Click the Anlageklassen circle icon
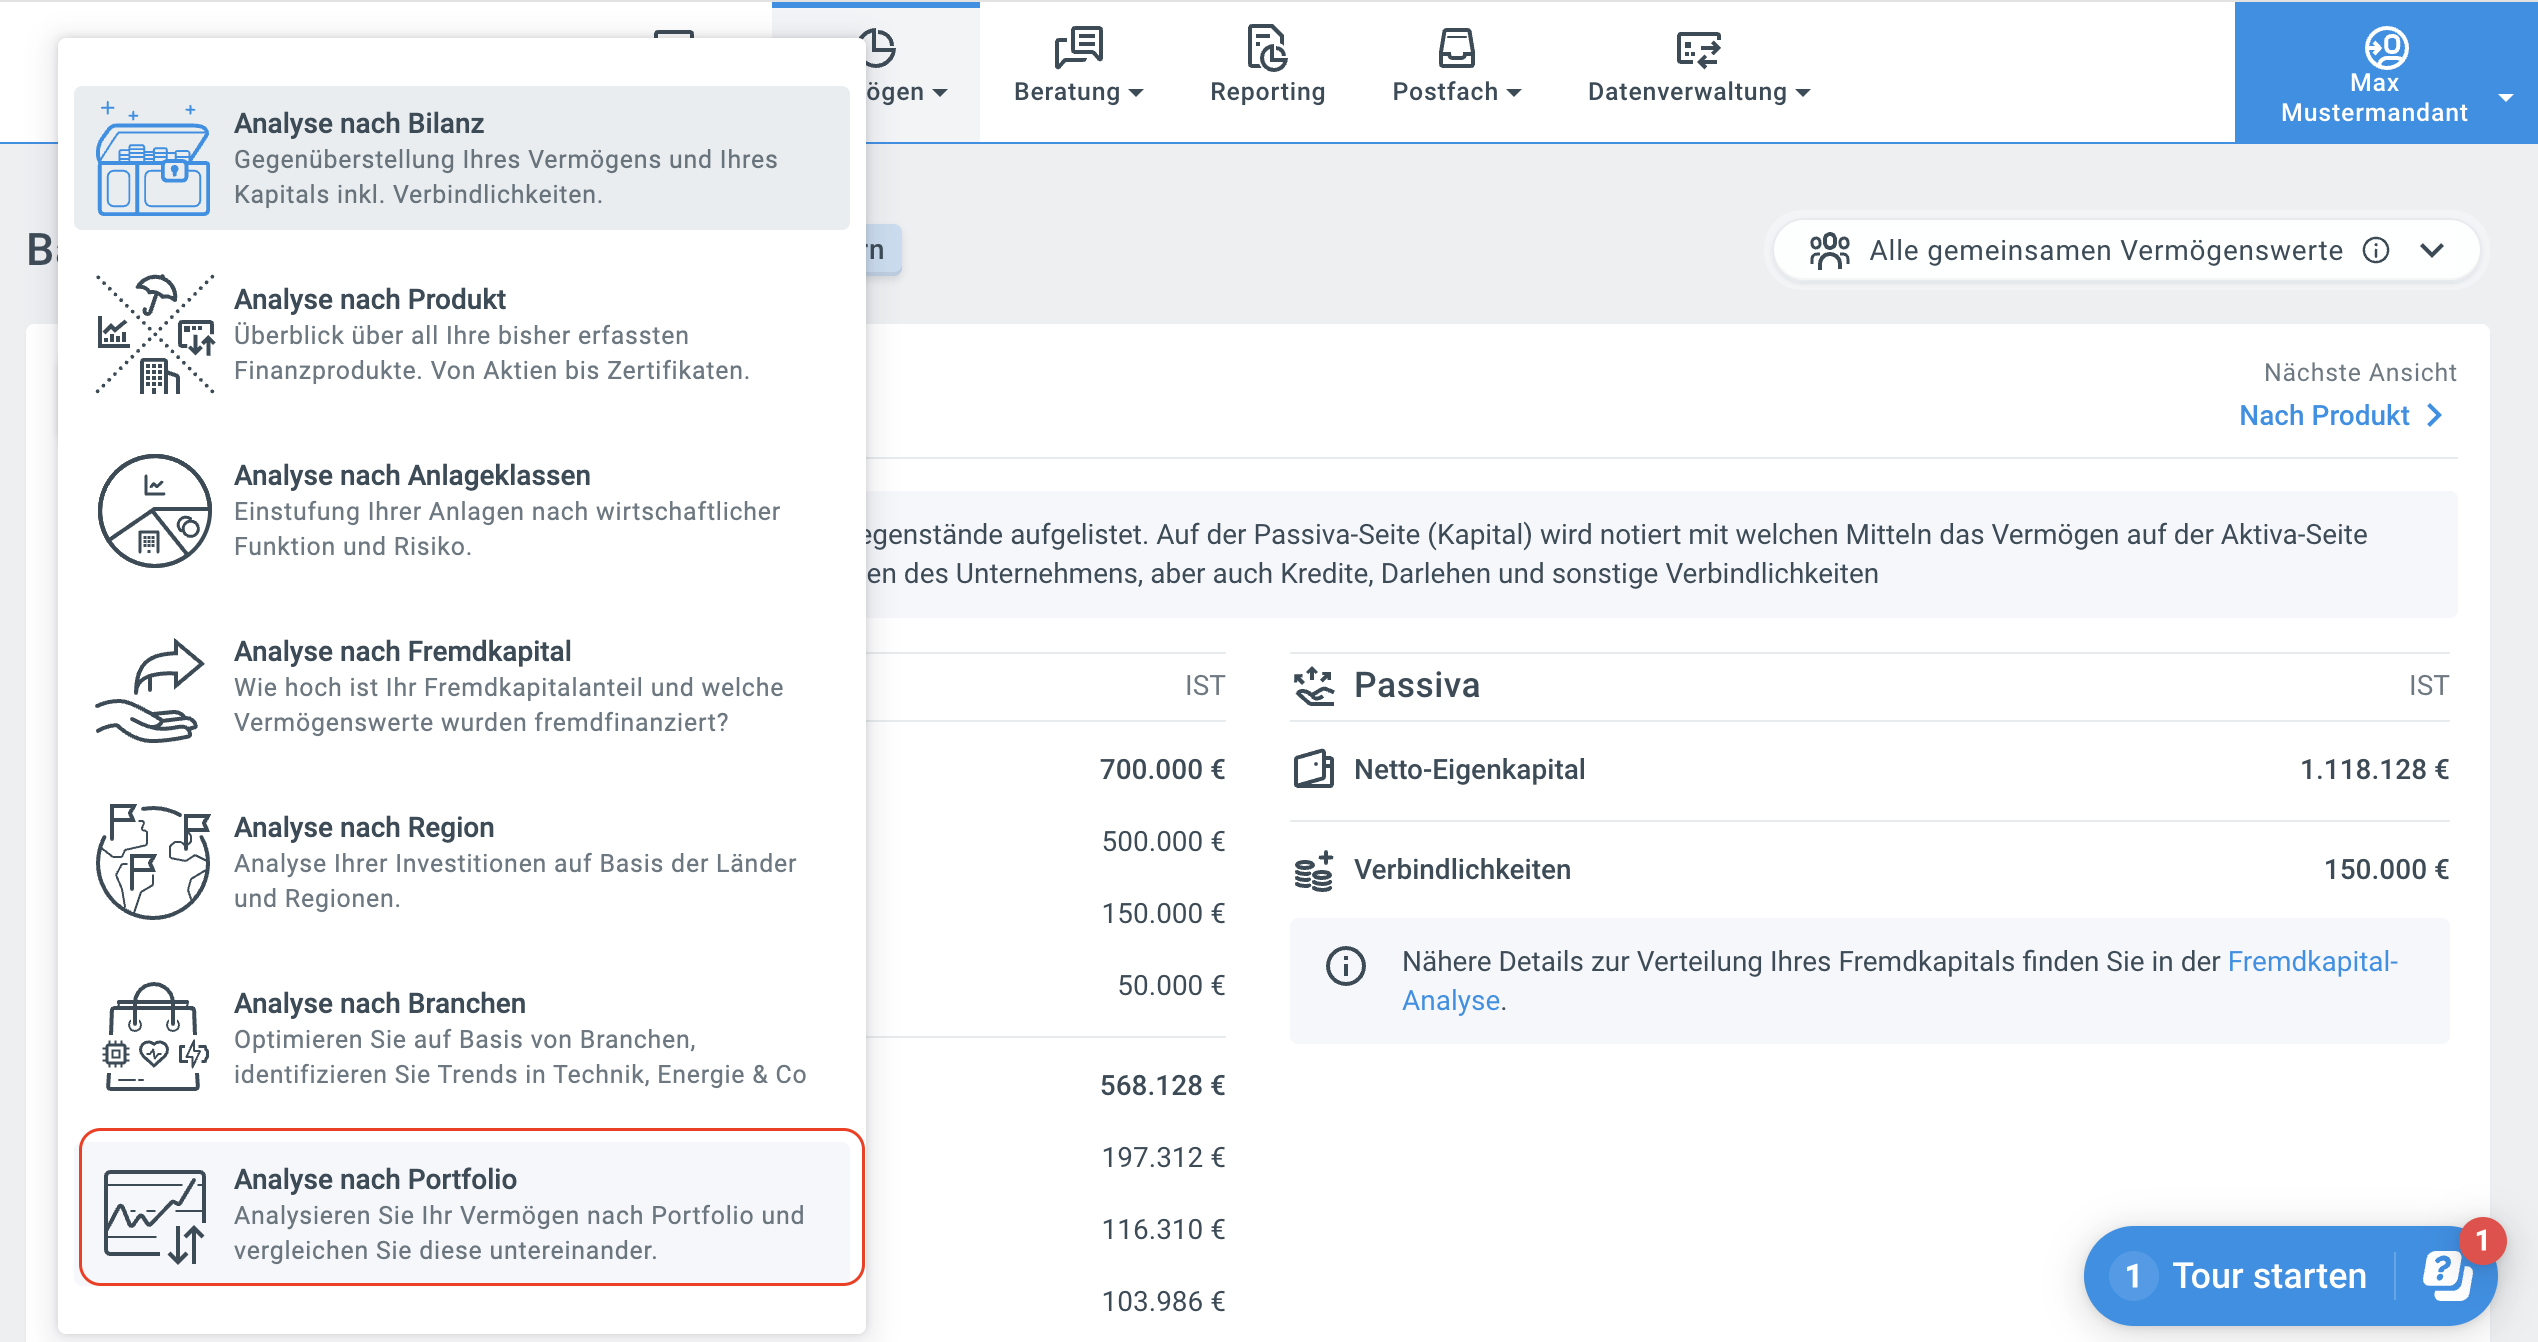Screen dimensions: 2538x1342 (x=154, y=511)
